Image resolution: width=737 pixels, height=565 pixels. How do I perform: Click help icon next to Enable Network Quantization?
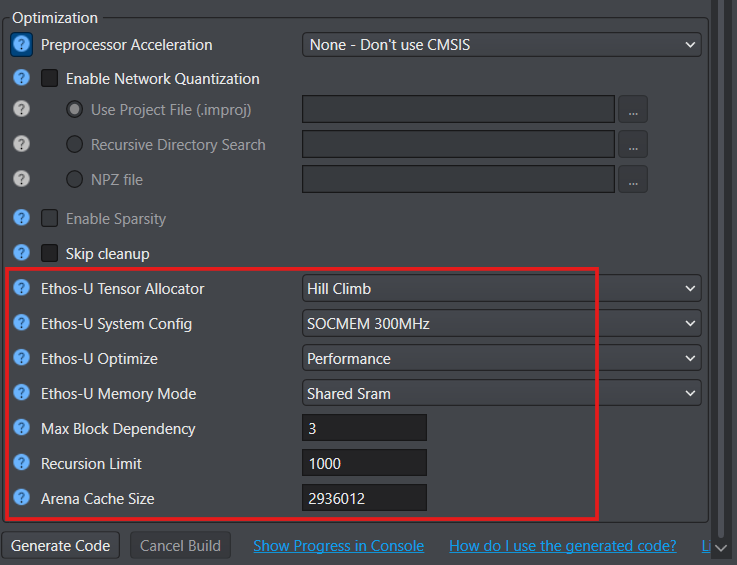(x=21, y=79)
